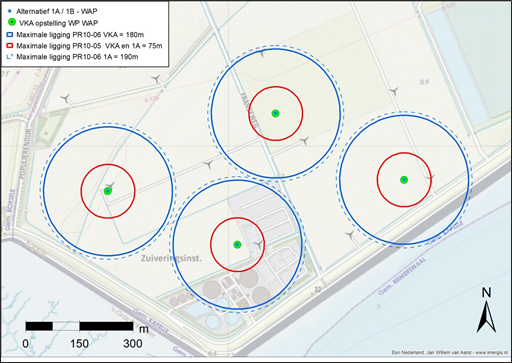Click the wind turbine symbol near label A-535
512x363 pixels.
click(156, 79)
